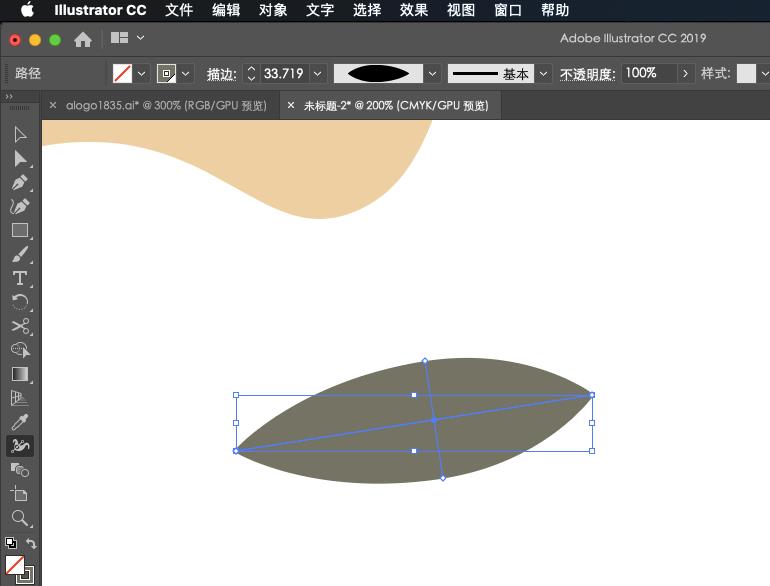Select the Artboard tool

coord(20,494)
